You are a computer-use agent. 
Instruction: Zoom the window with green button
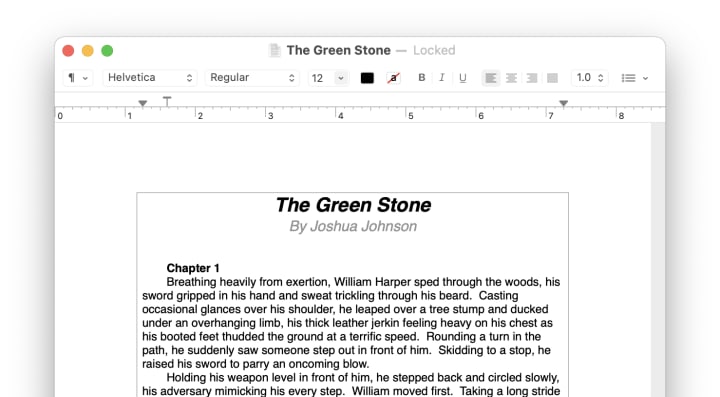click(x=107, y=50)
